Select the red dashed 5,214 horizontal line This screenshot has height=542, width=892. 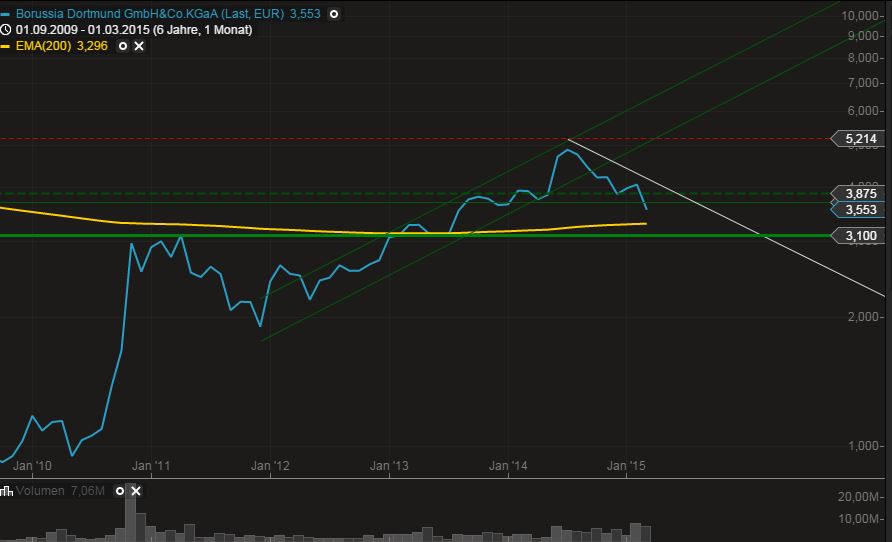[x=415, y=139]
